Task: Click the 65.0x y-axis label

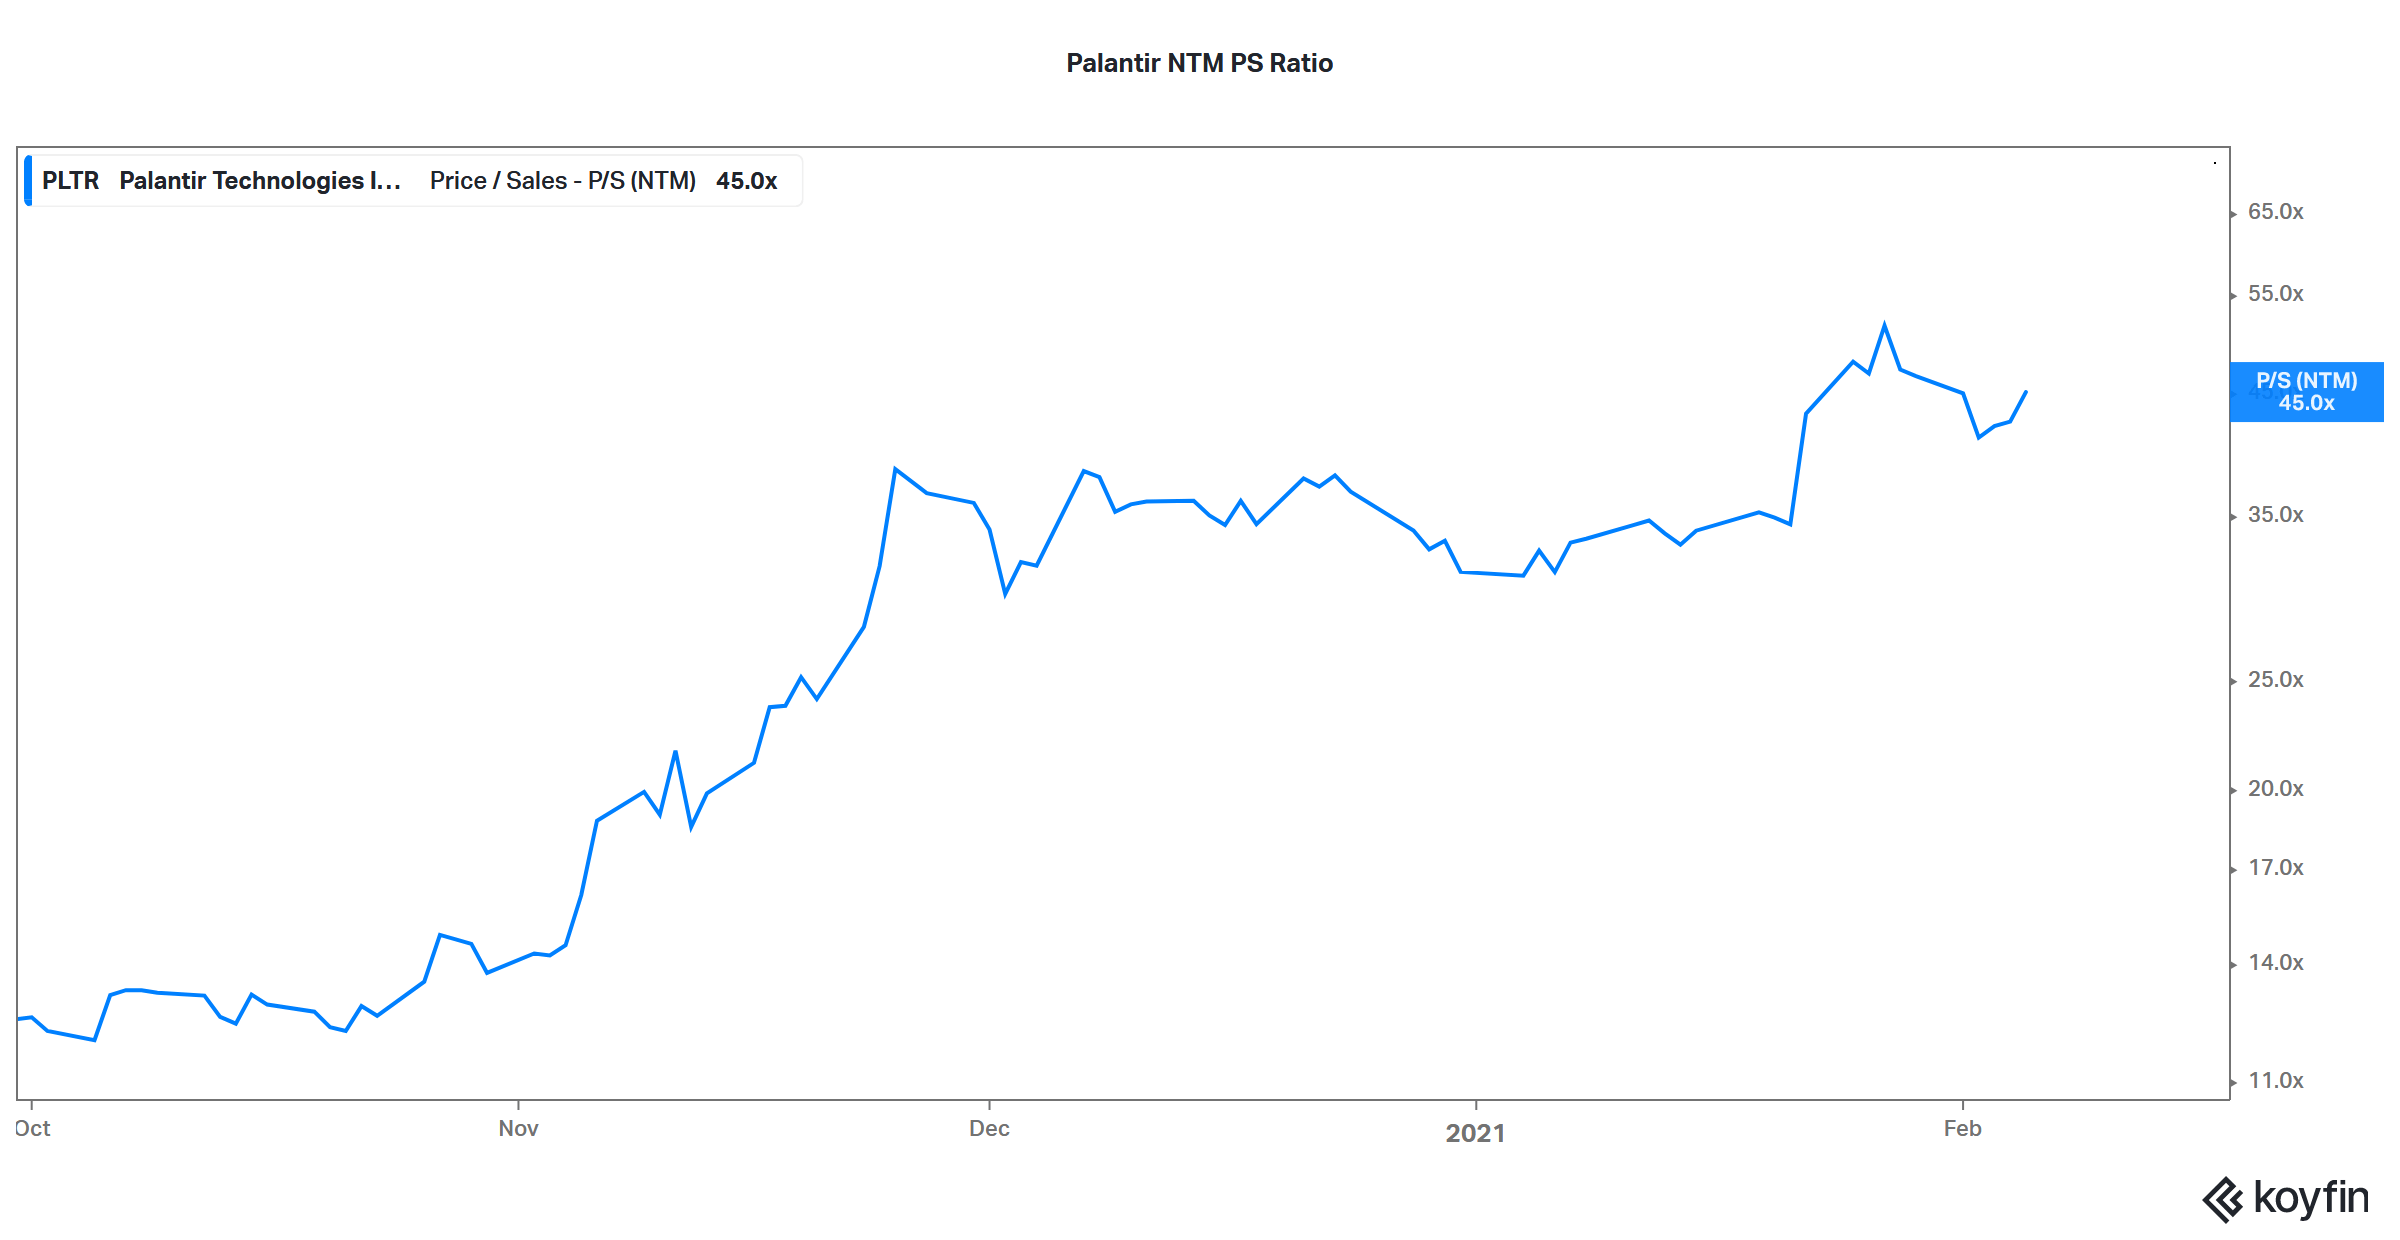Action: click(2275, 212)
